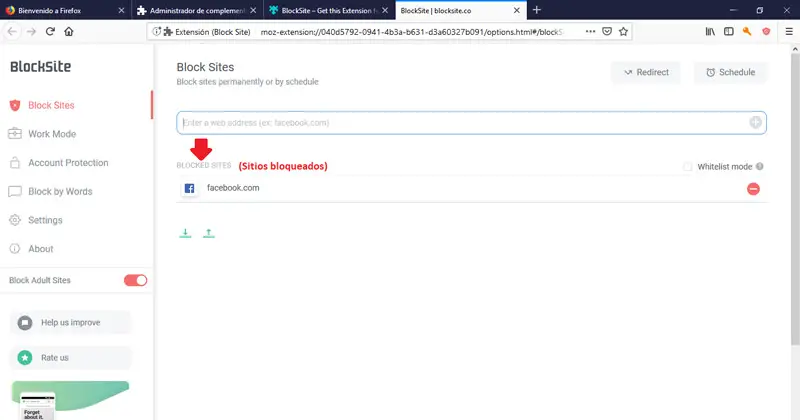Click the address bar URL

tap(412, 32)
